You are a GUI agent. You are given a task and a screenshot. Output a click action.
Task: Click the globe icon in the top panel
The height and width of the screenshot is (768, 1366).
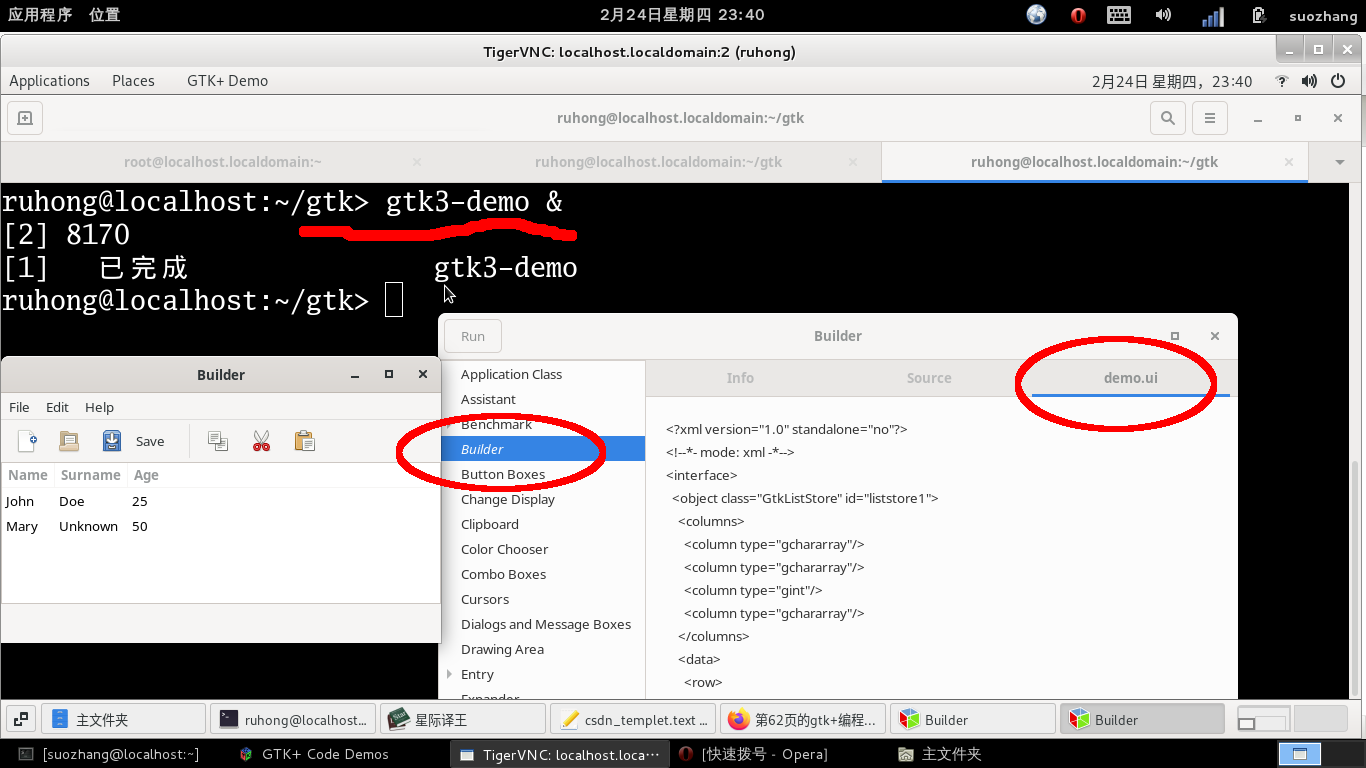point(1036,15)
